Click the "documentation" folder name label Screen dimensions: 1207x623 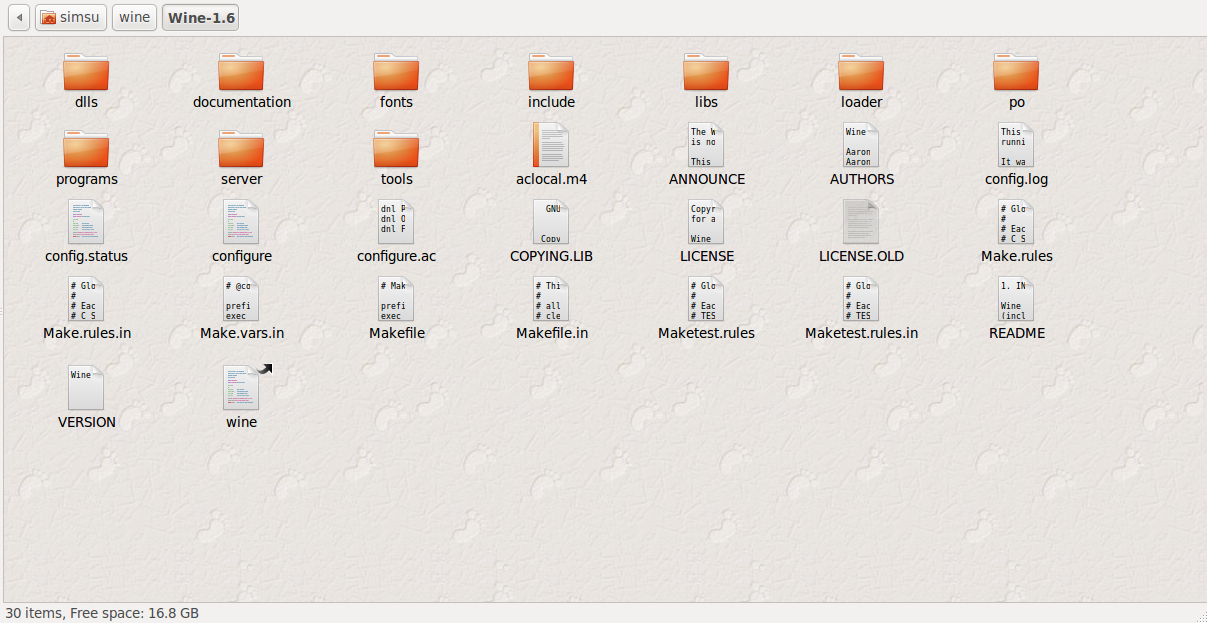coord(242,102)
